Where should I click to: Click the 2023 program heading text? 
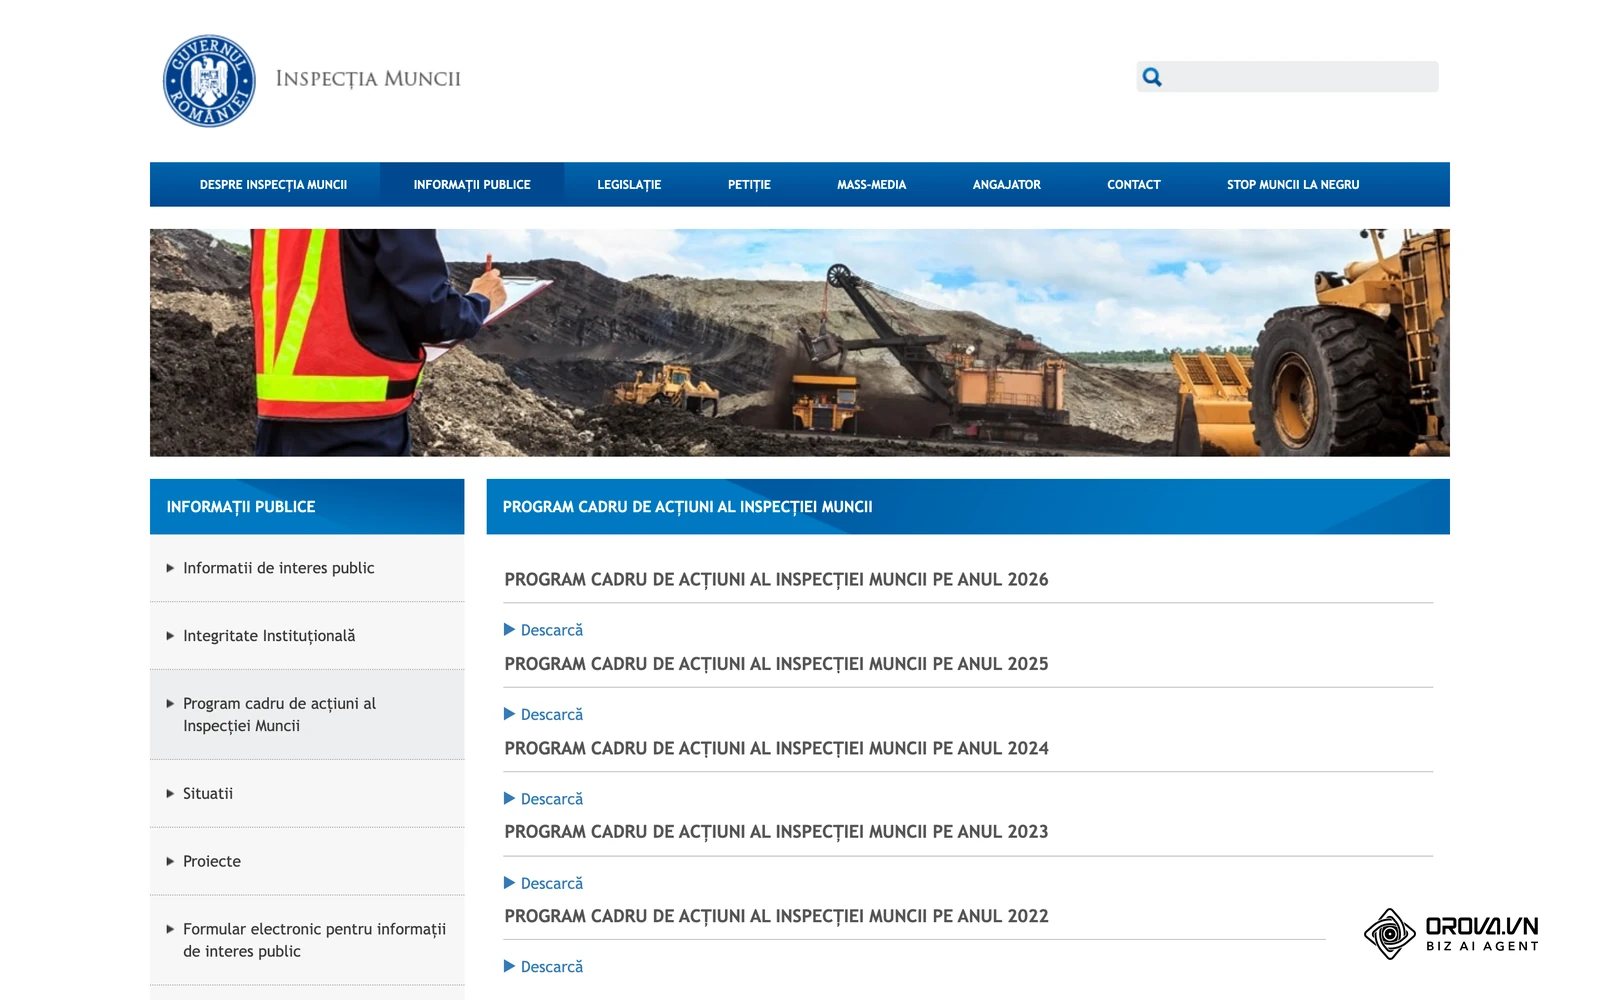776,832
